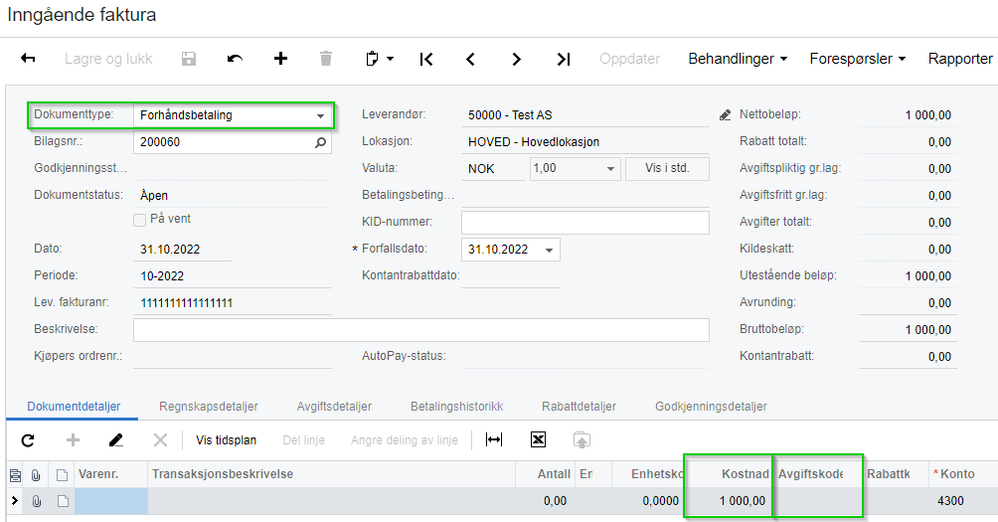Screen dimensions: 998x522
Task: Open the Rabattdetaljer tab
Action: coord(579,406)
